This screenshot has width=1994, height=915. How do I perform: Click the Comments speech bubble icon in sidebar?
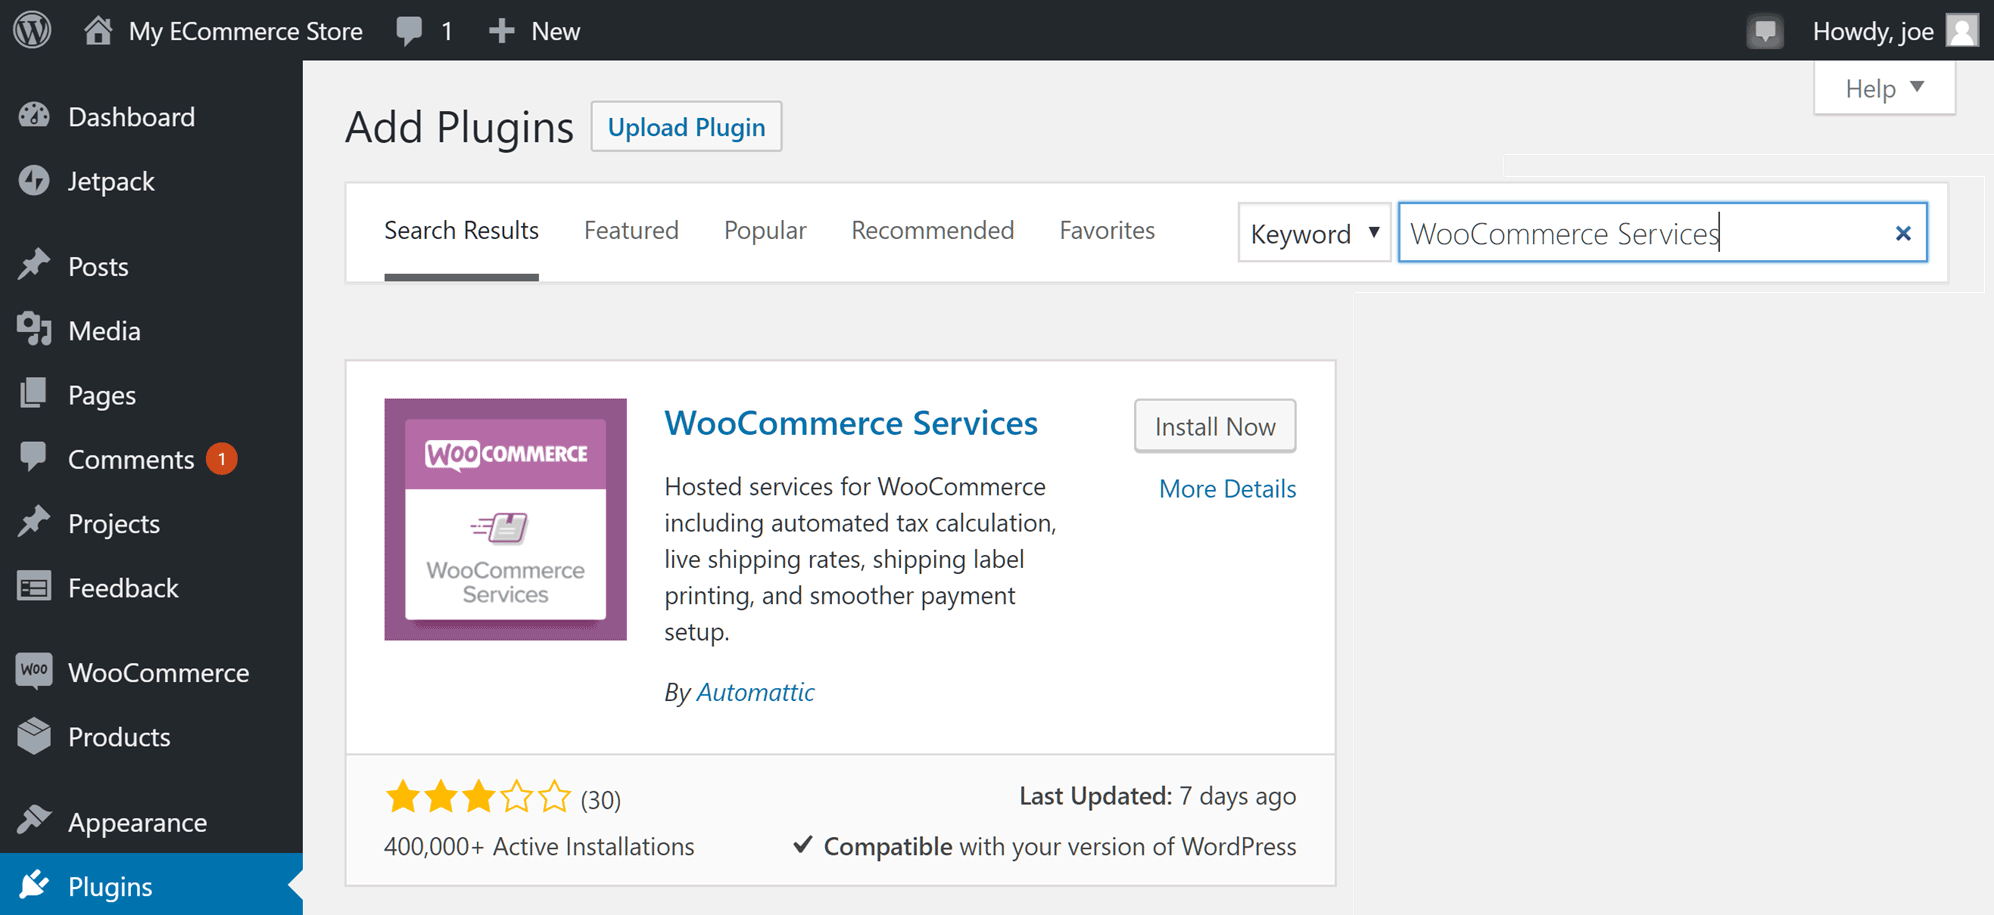(33, 457)
